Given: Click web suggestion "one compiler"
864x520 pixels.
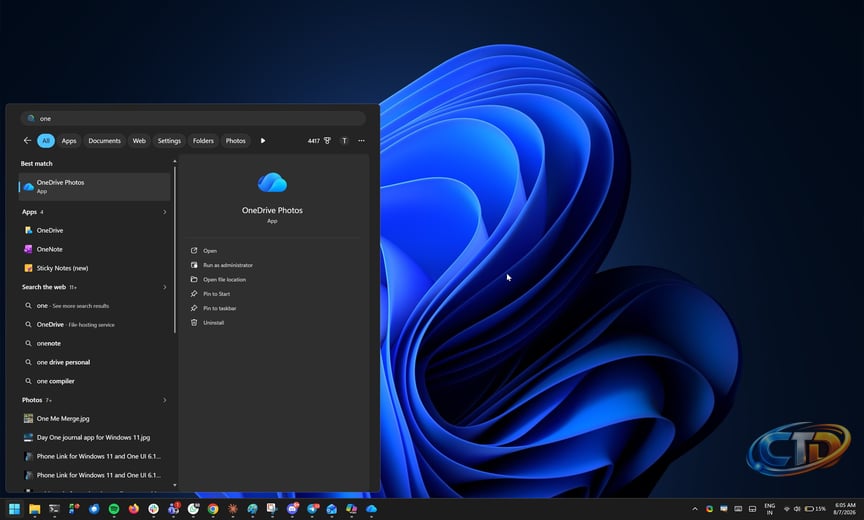Looking at the screenshot, I should (x=94, y=381).
